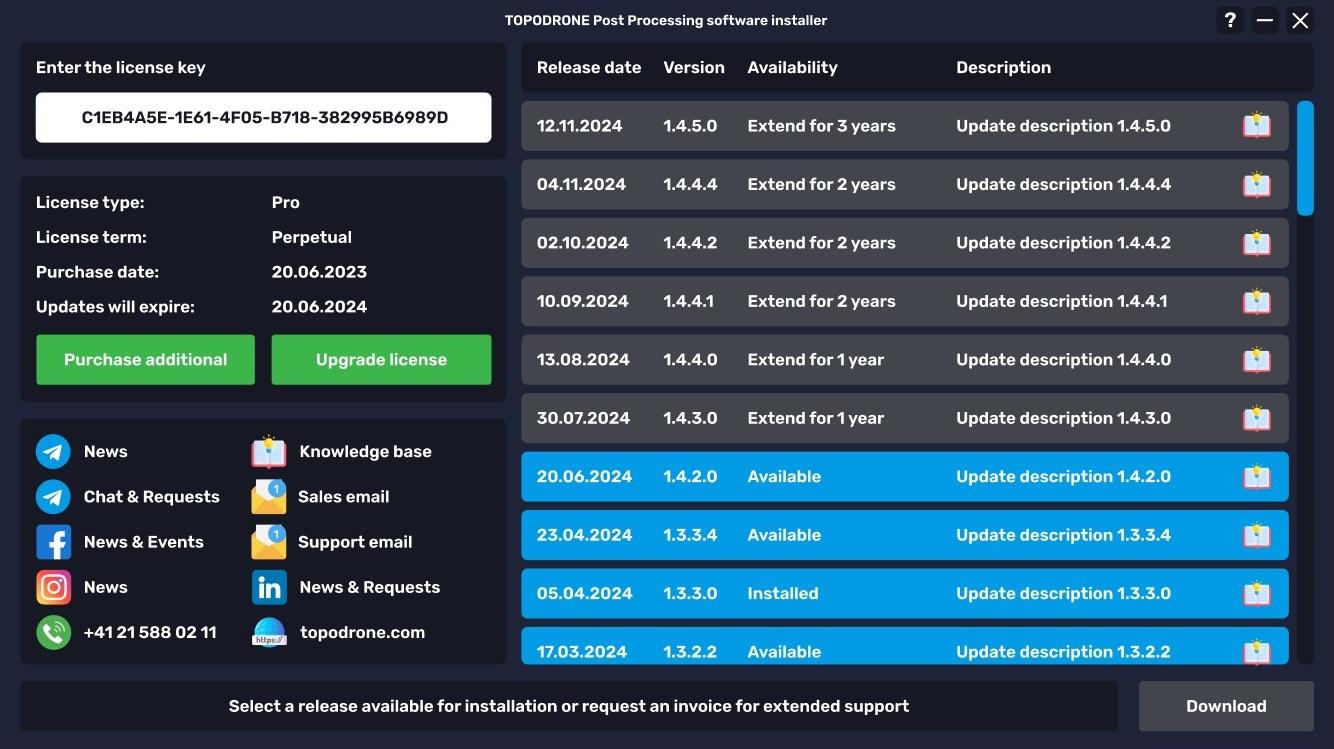The image size is (1334, 749).
Task: Select the 20.06.2024 available release row
Action: (905, 477)
